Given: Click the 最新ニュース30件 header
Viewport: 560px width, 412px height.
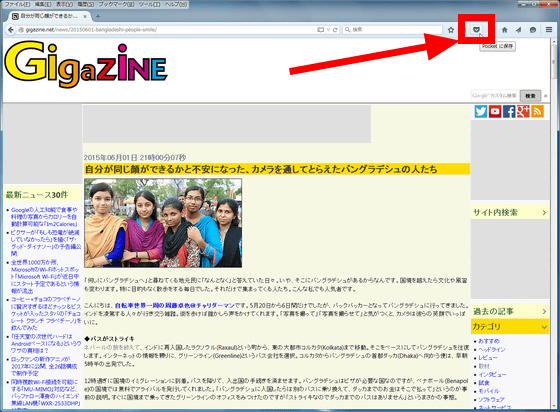Looking at the screenshot, I should (x=36, y=195).
